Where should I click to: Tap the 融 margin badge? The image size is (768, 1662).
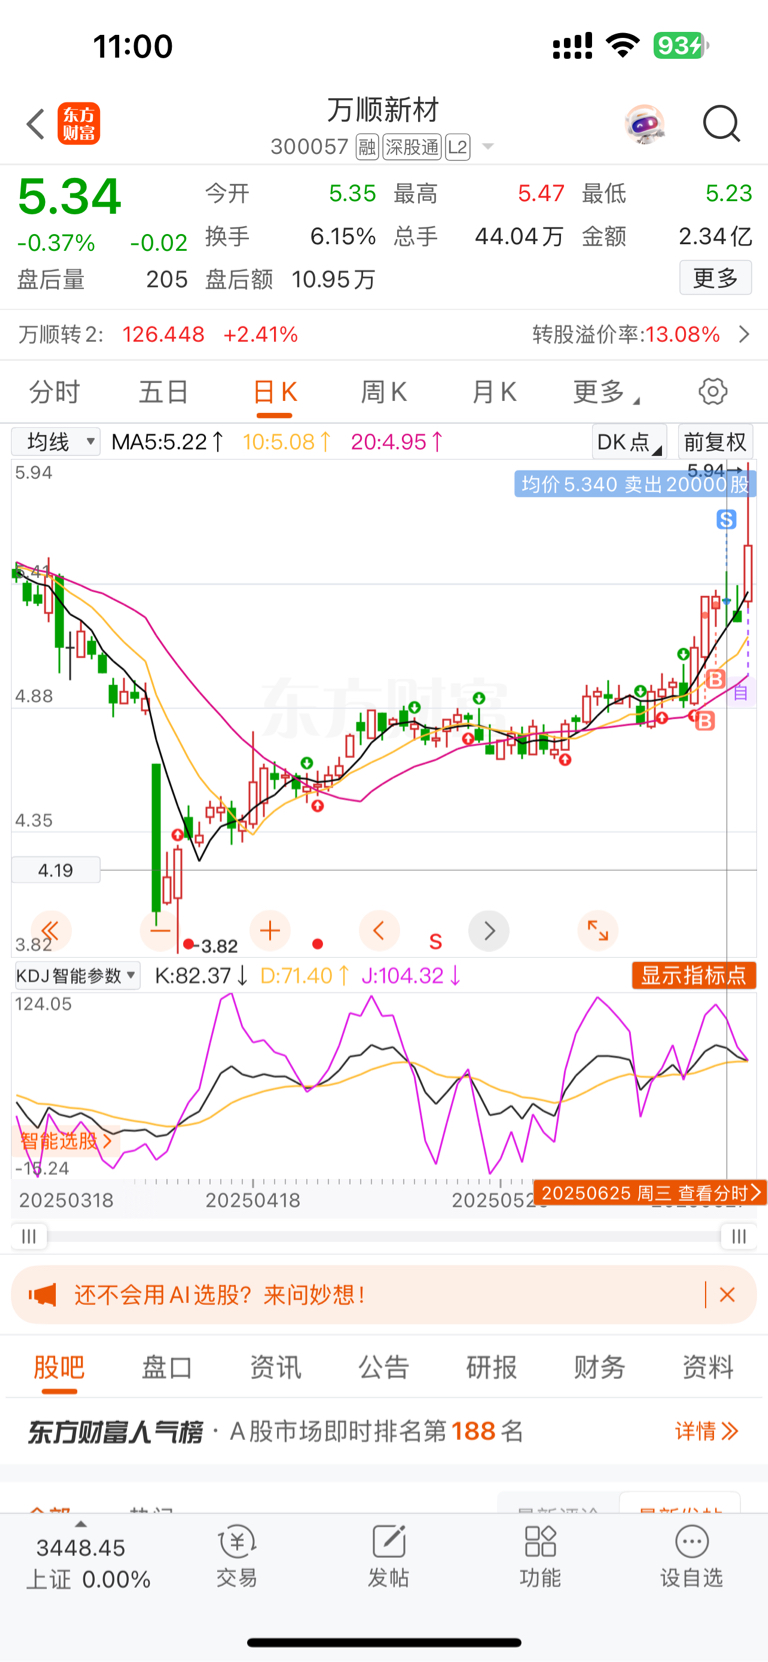coord(367,148)
